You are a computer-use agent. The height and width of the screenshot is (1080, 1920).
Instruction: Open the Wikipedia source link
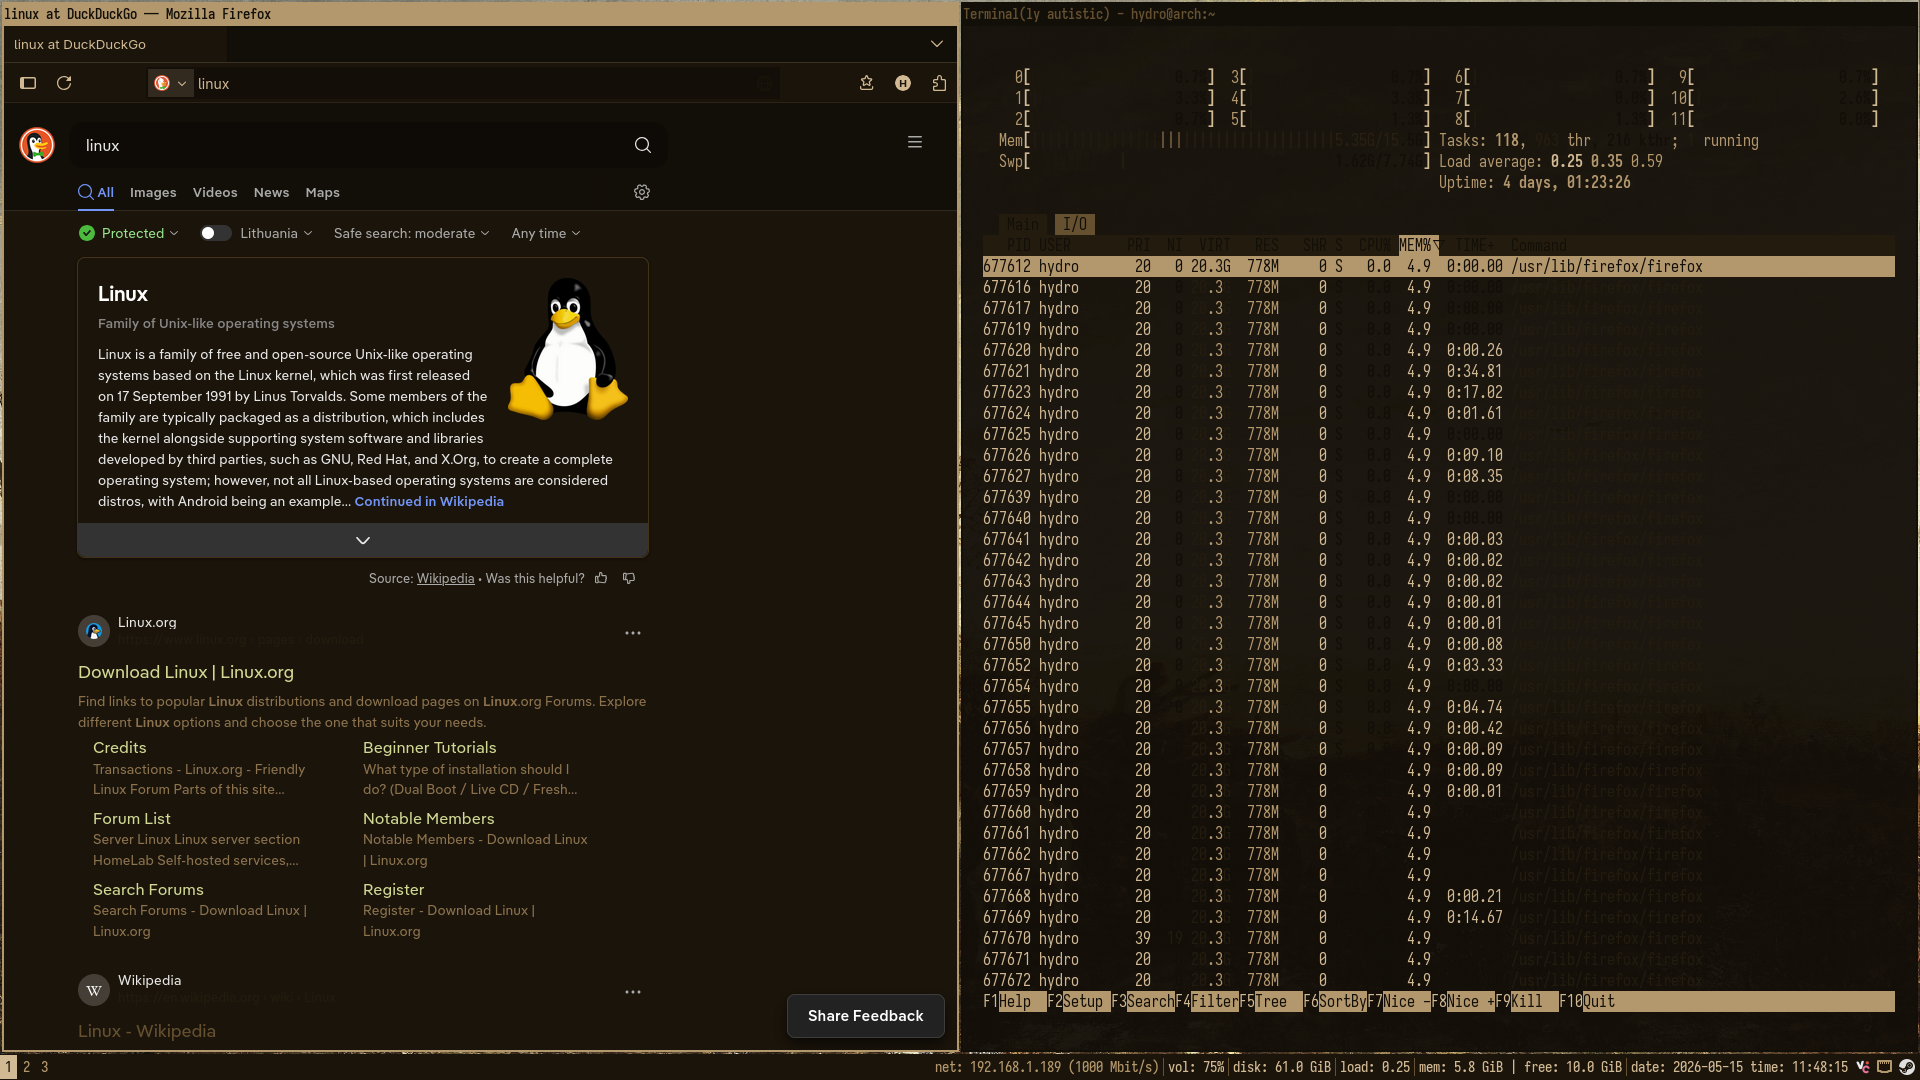coord(445,578)
